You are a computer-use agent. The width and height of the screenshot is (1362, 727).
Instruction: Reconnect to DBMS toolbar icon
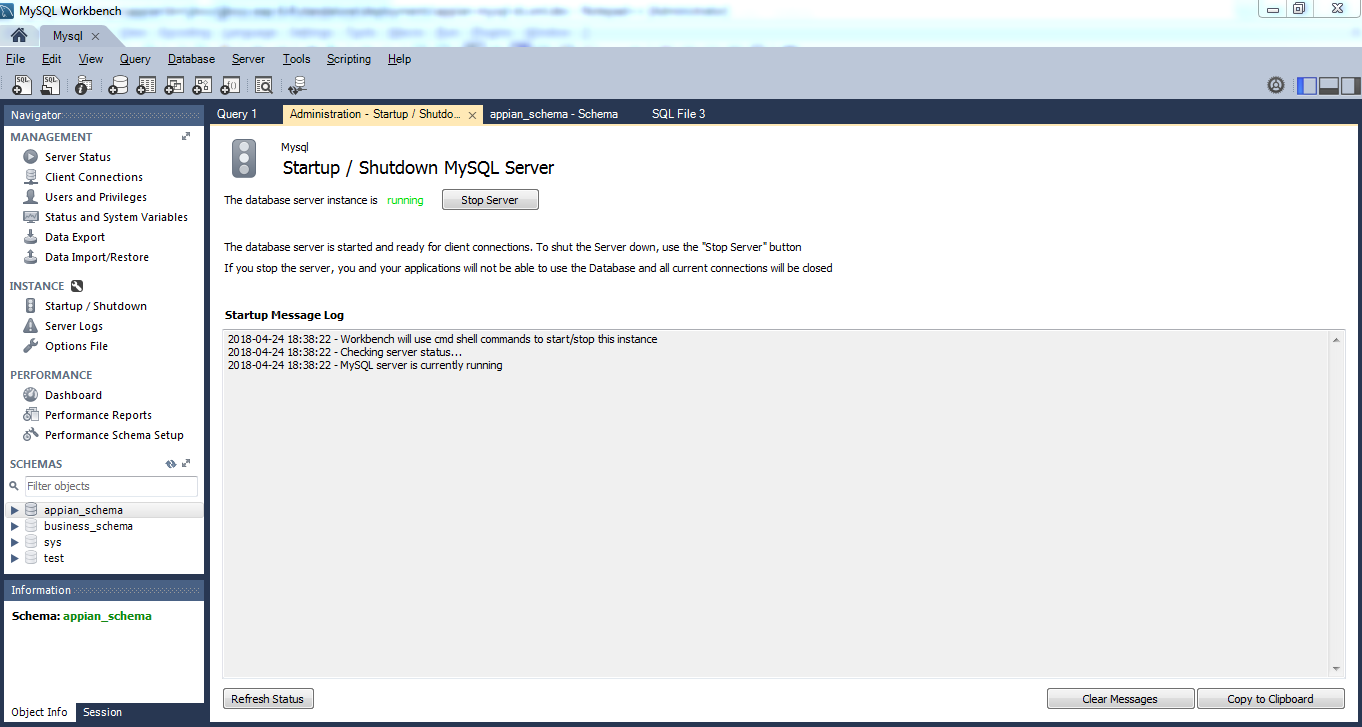point(297,85)
